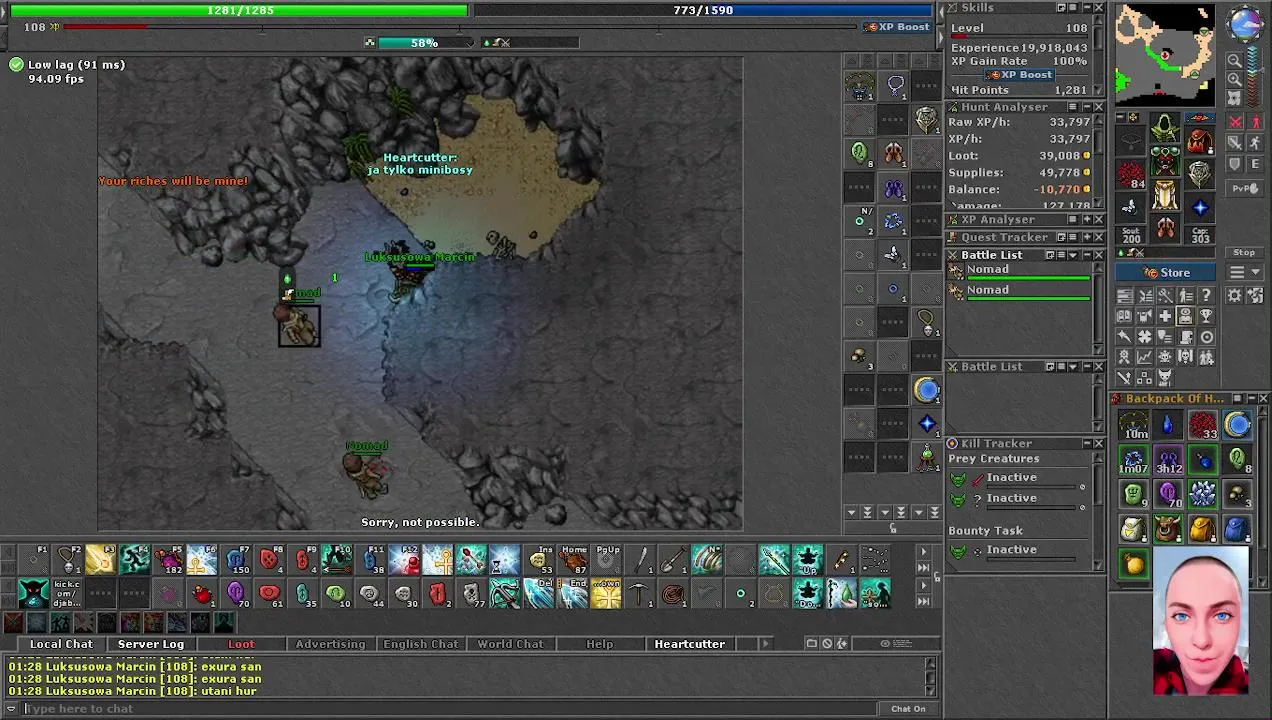Viewport: 1272px width, 720px height.
Task: Click the ammunition slot showing 84
Action: 1131,175
